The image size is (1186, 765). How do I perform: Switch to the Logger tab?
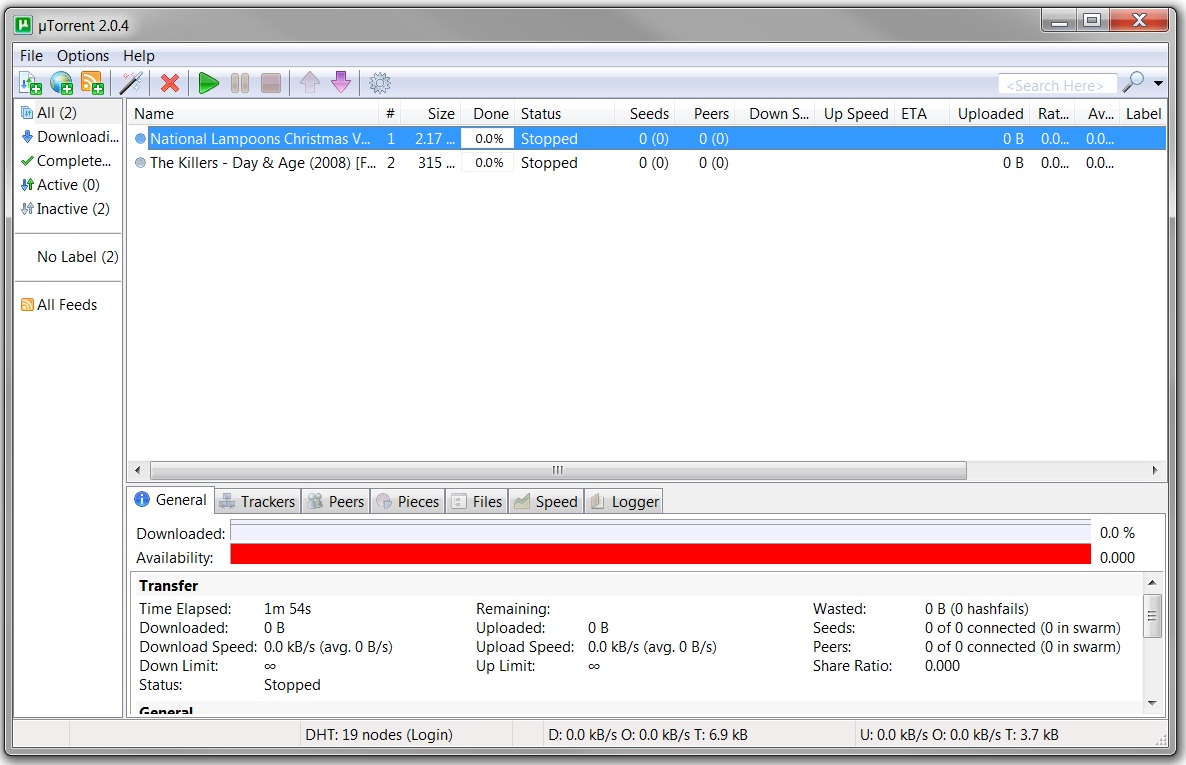[624, 501]
